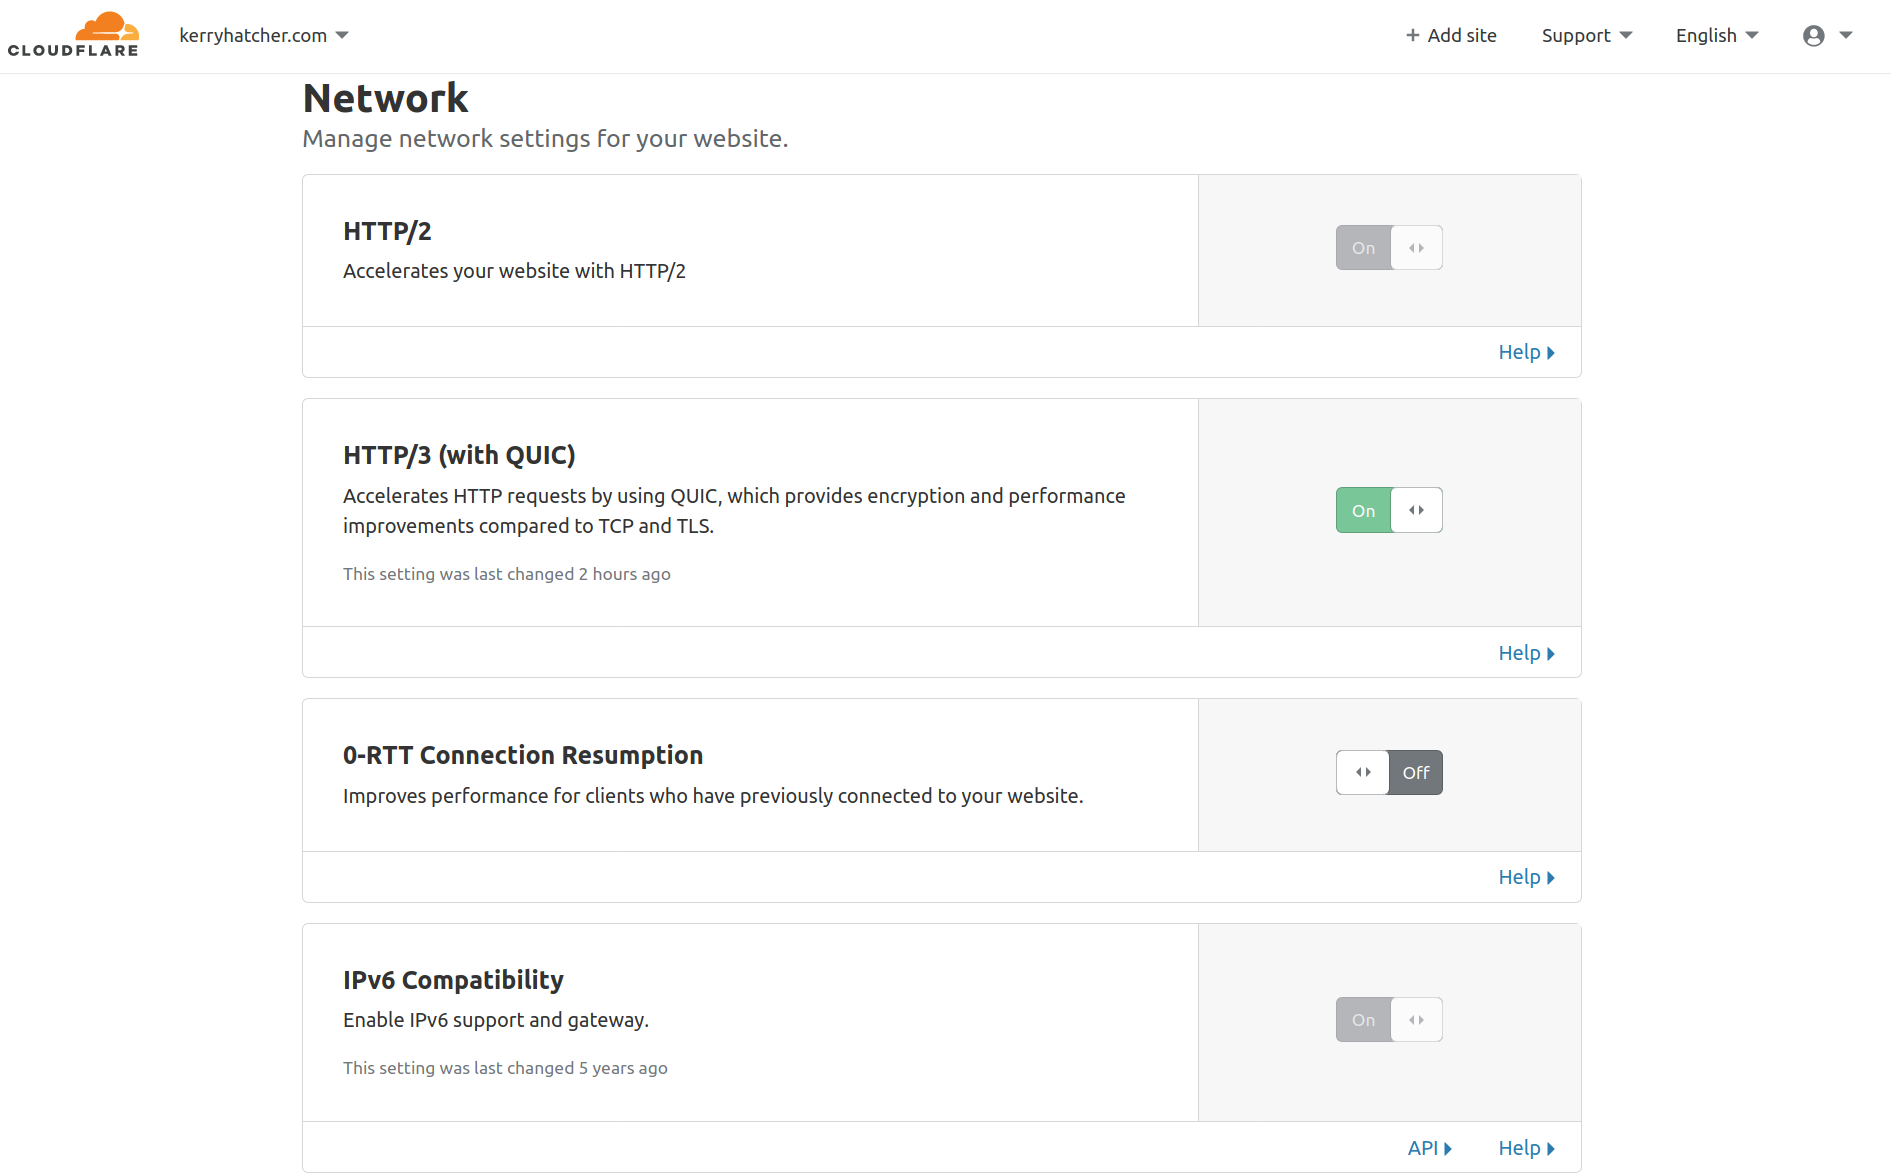The height and width of the screenshot is (1173, 1891).
Task: Click the 0-RTT toggle handle arrows
Action: pos(1363,773)
